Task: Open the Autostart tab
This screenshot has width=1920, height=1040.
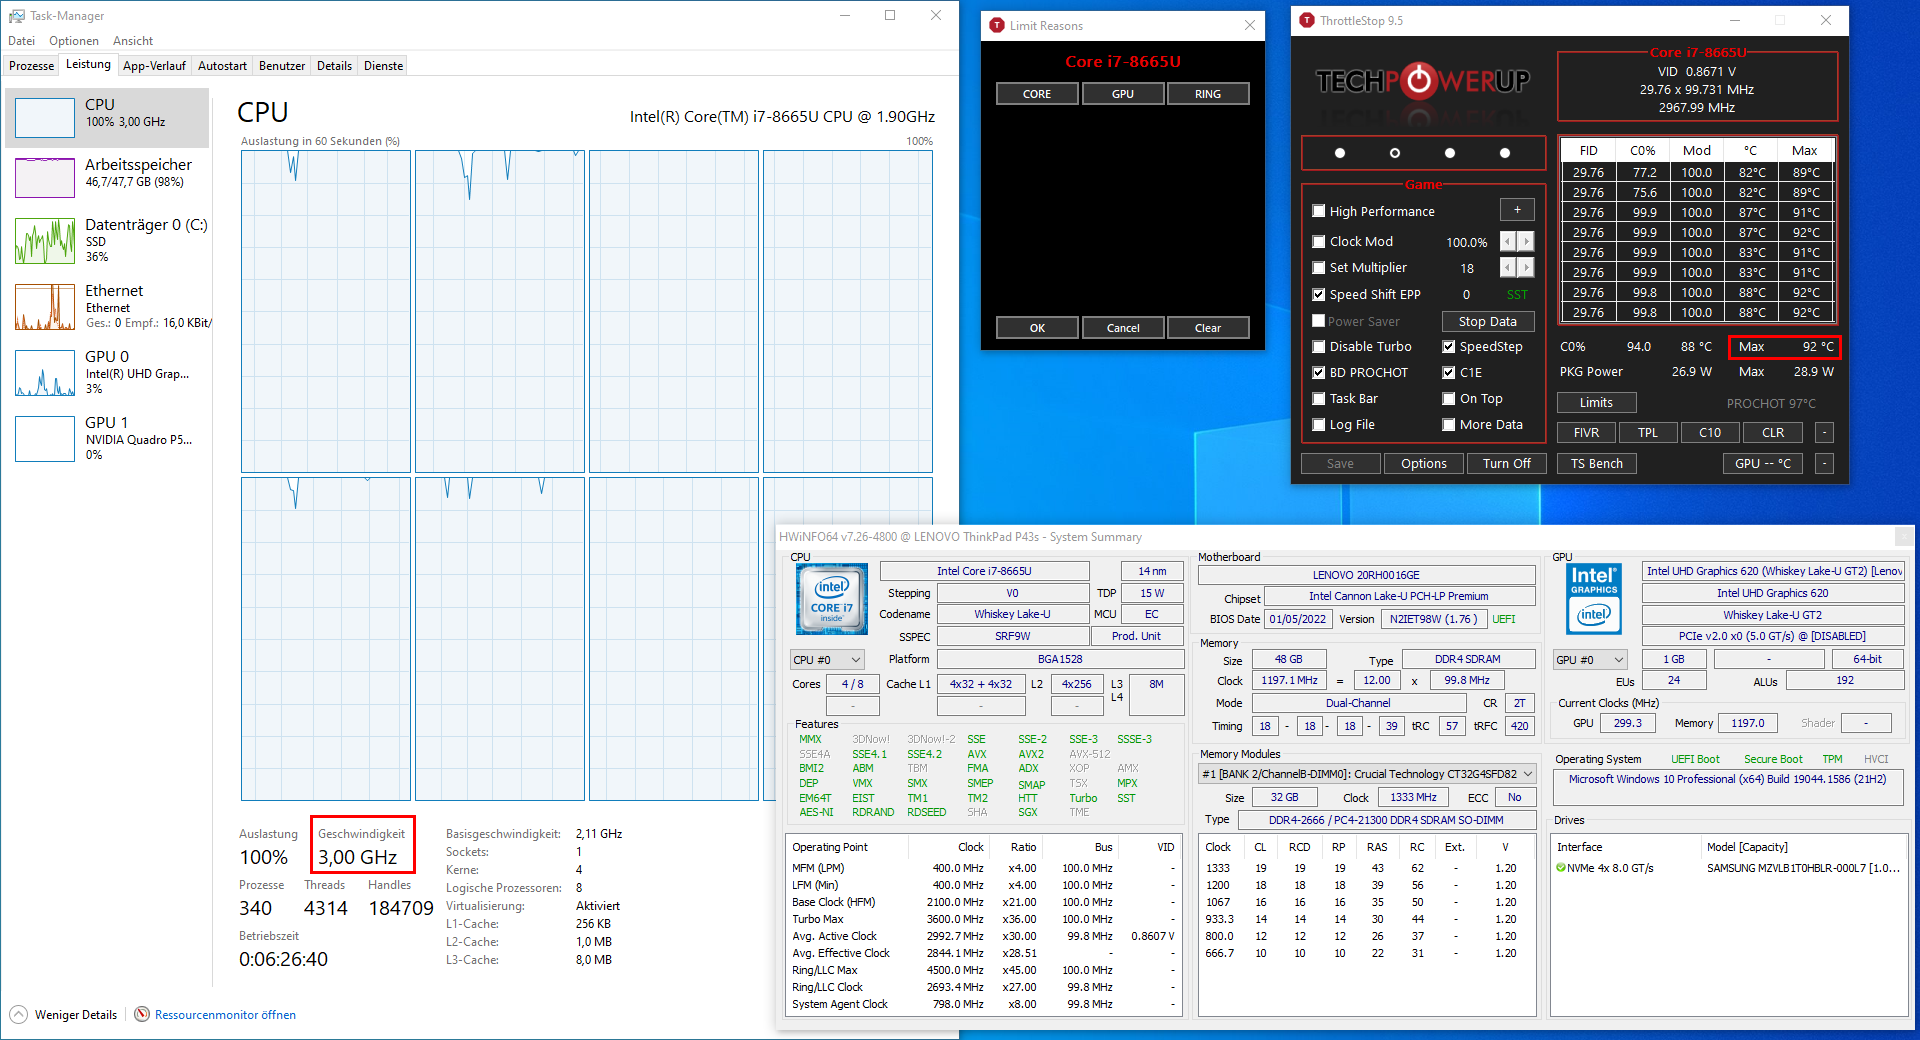Action: (x=222, y=65)
